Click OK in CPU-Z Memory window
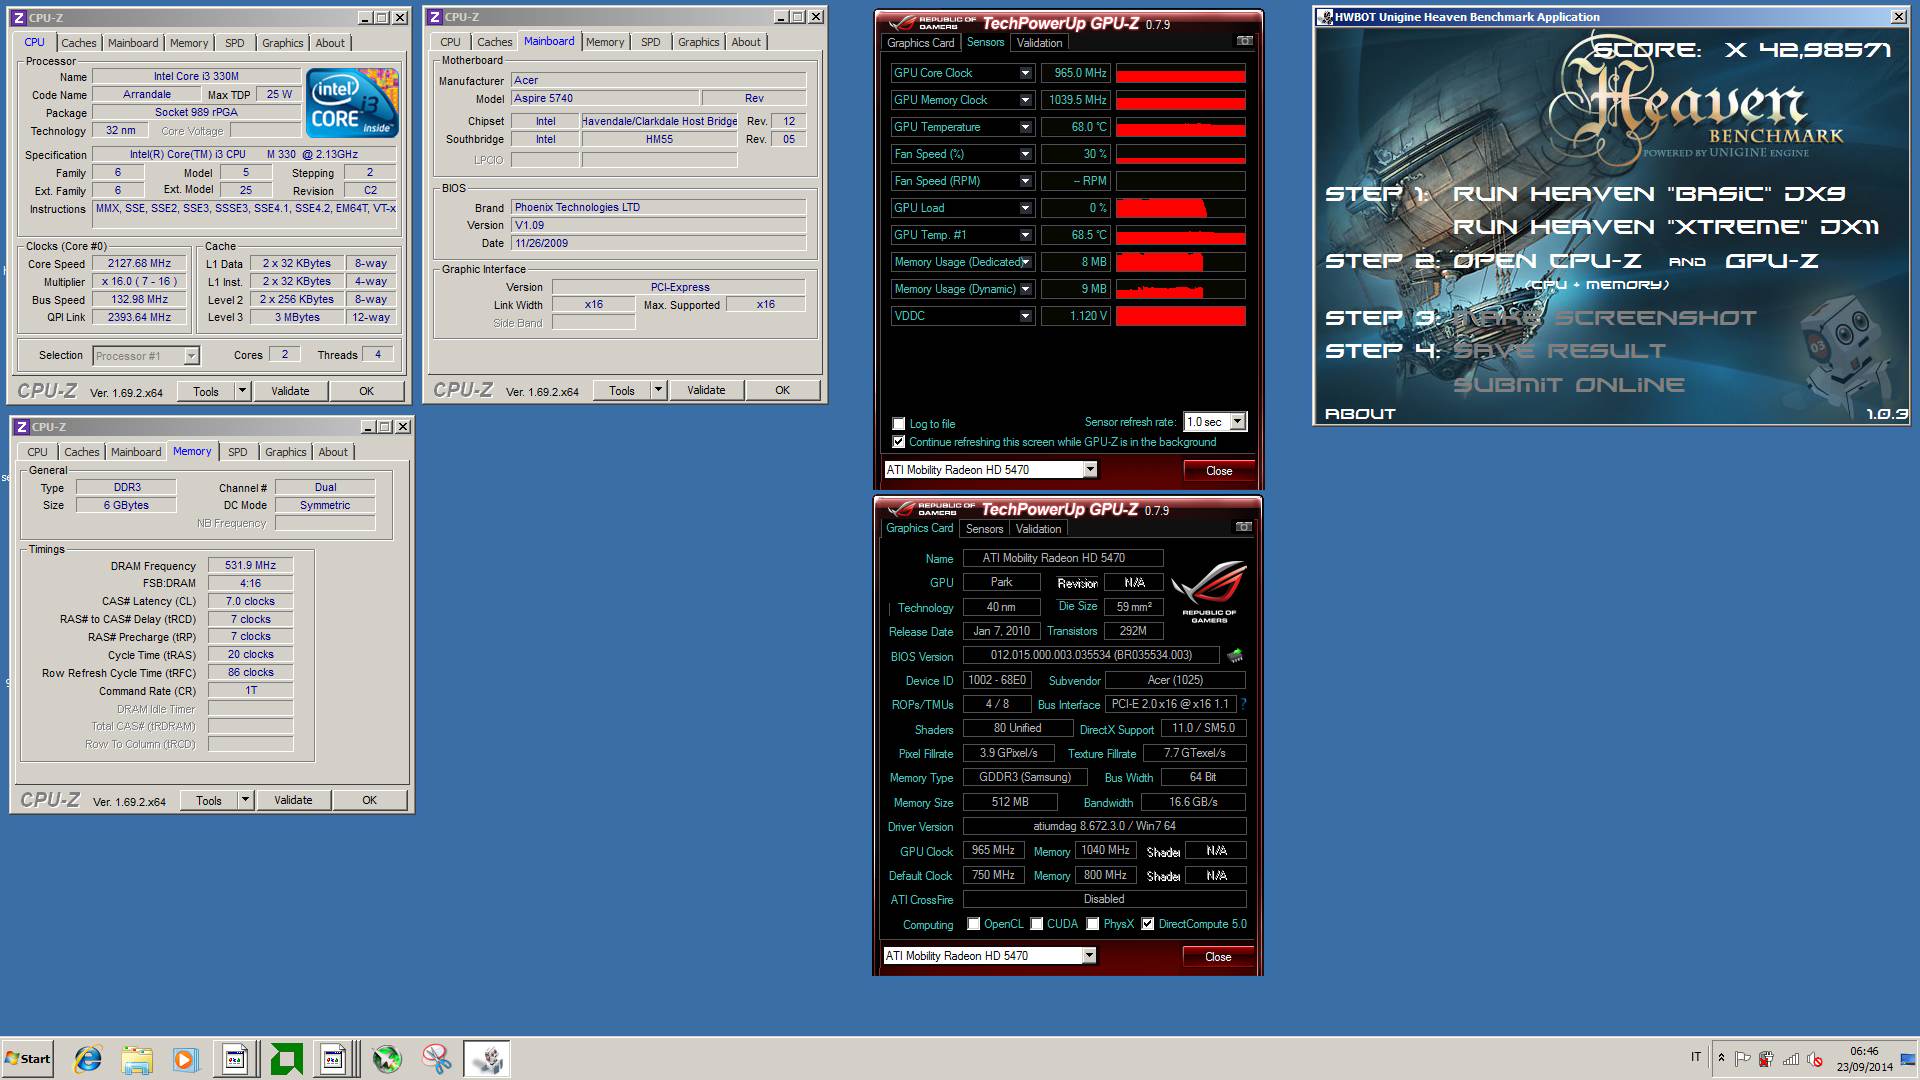This screenshot has width=1920, height=1080. 370,800
